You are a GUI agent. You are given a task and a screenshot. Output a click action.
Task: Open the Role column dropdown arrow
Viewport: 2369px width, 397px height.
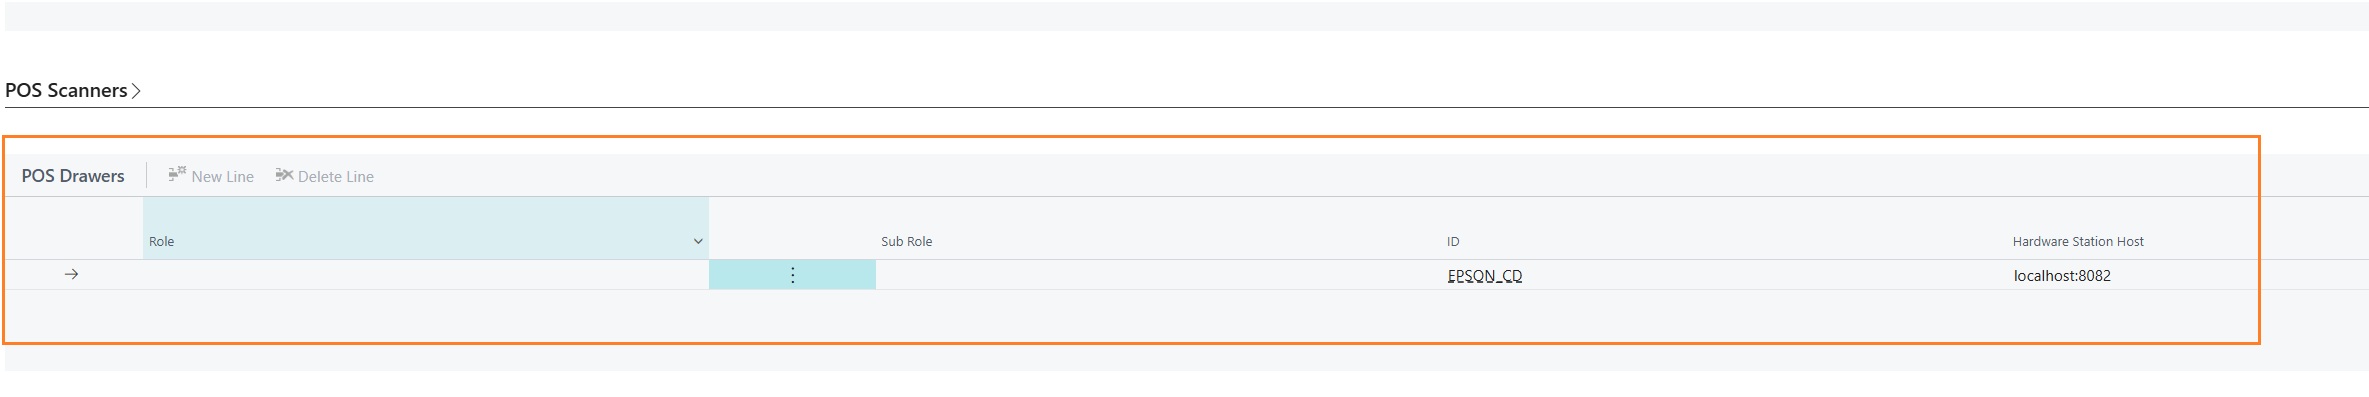coord(698,242)
